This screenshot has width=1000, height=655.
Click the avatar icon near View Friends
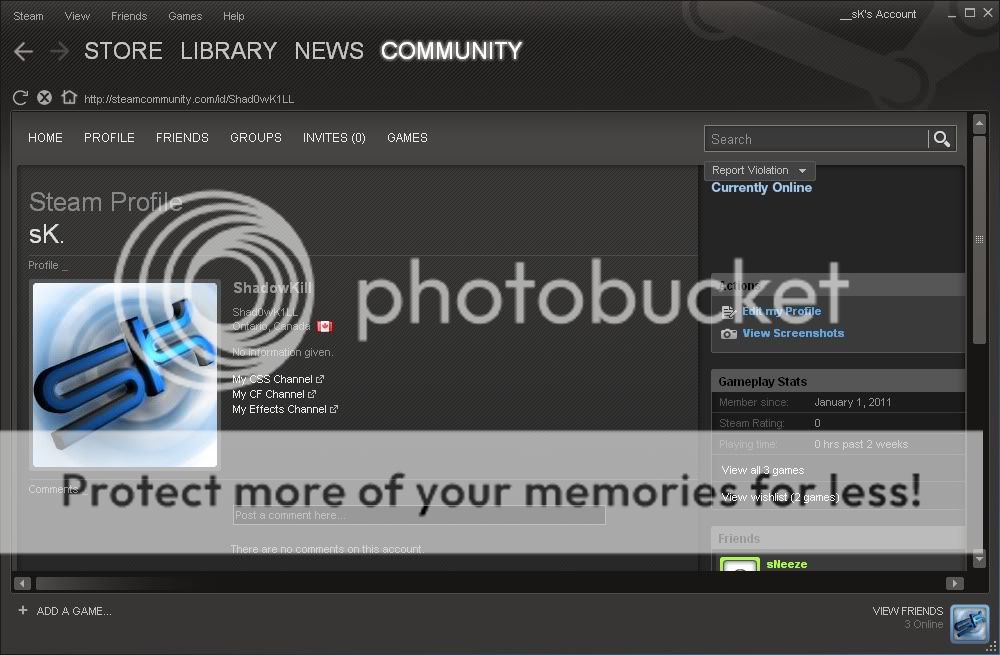click(x=969, y=622)
